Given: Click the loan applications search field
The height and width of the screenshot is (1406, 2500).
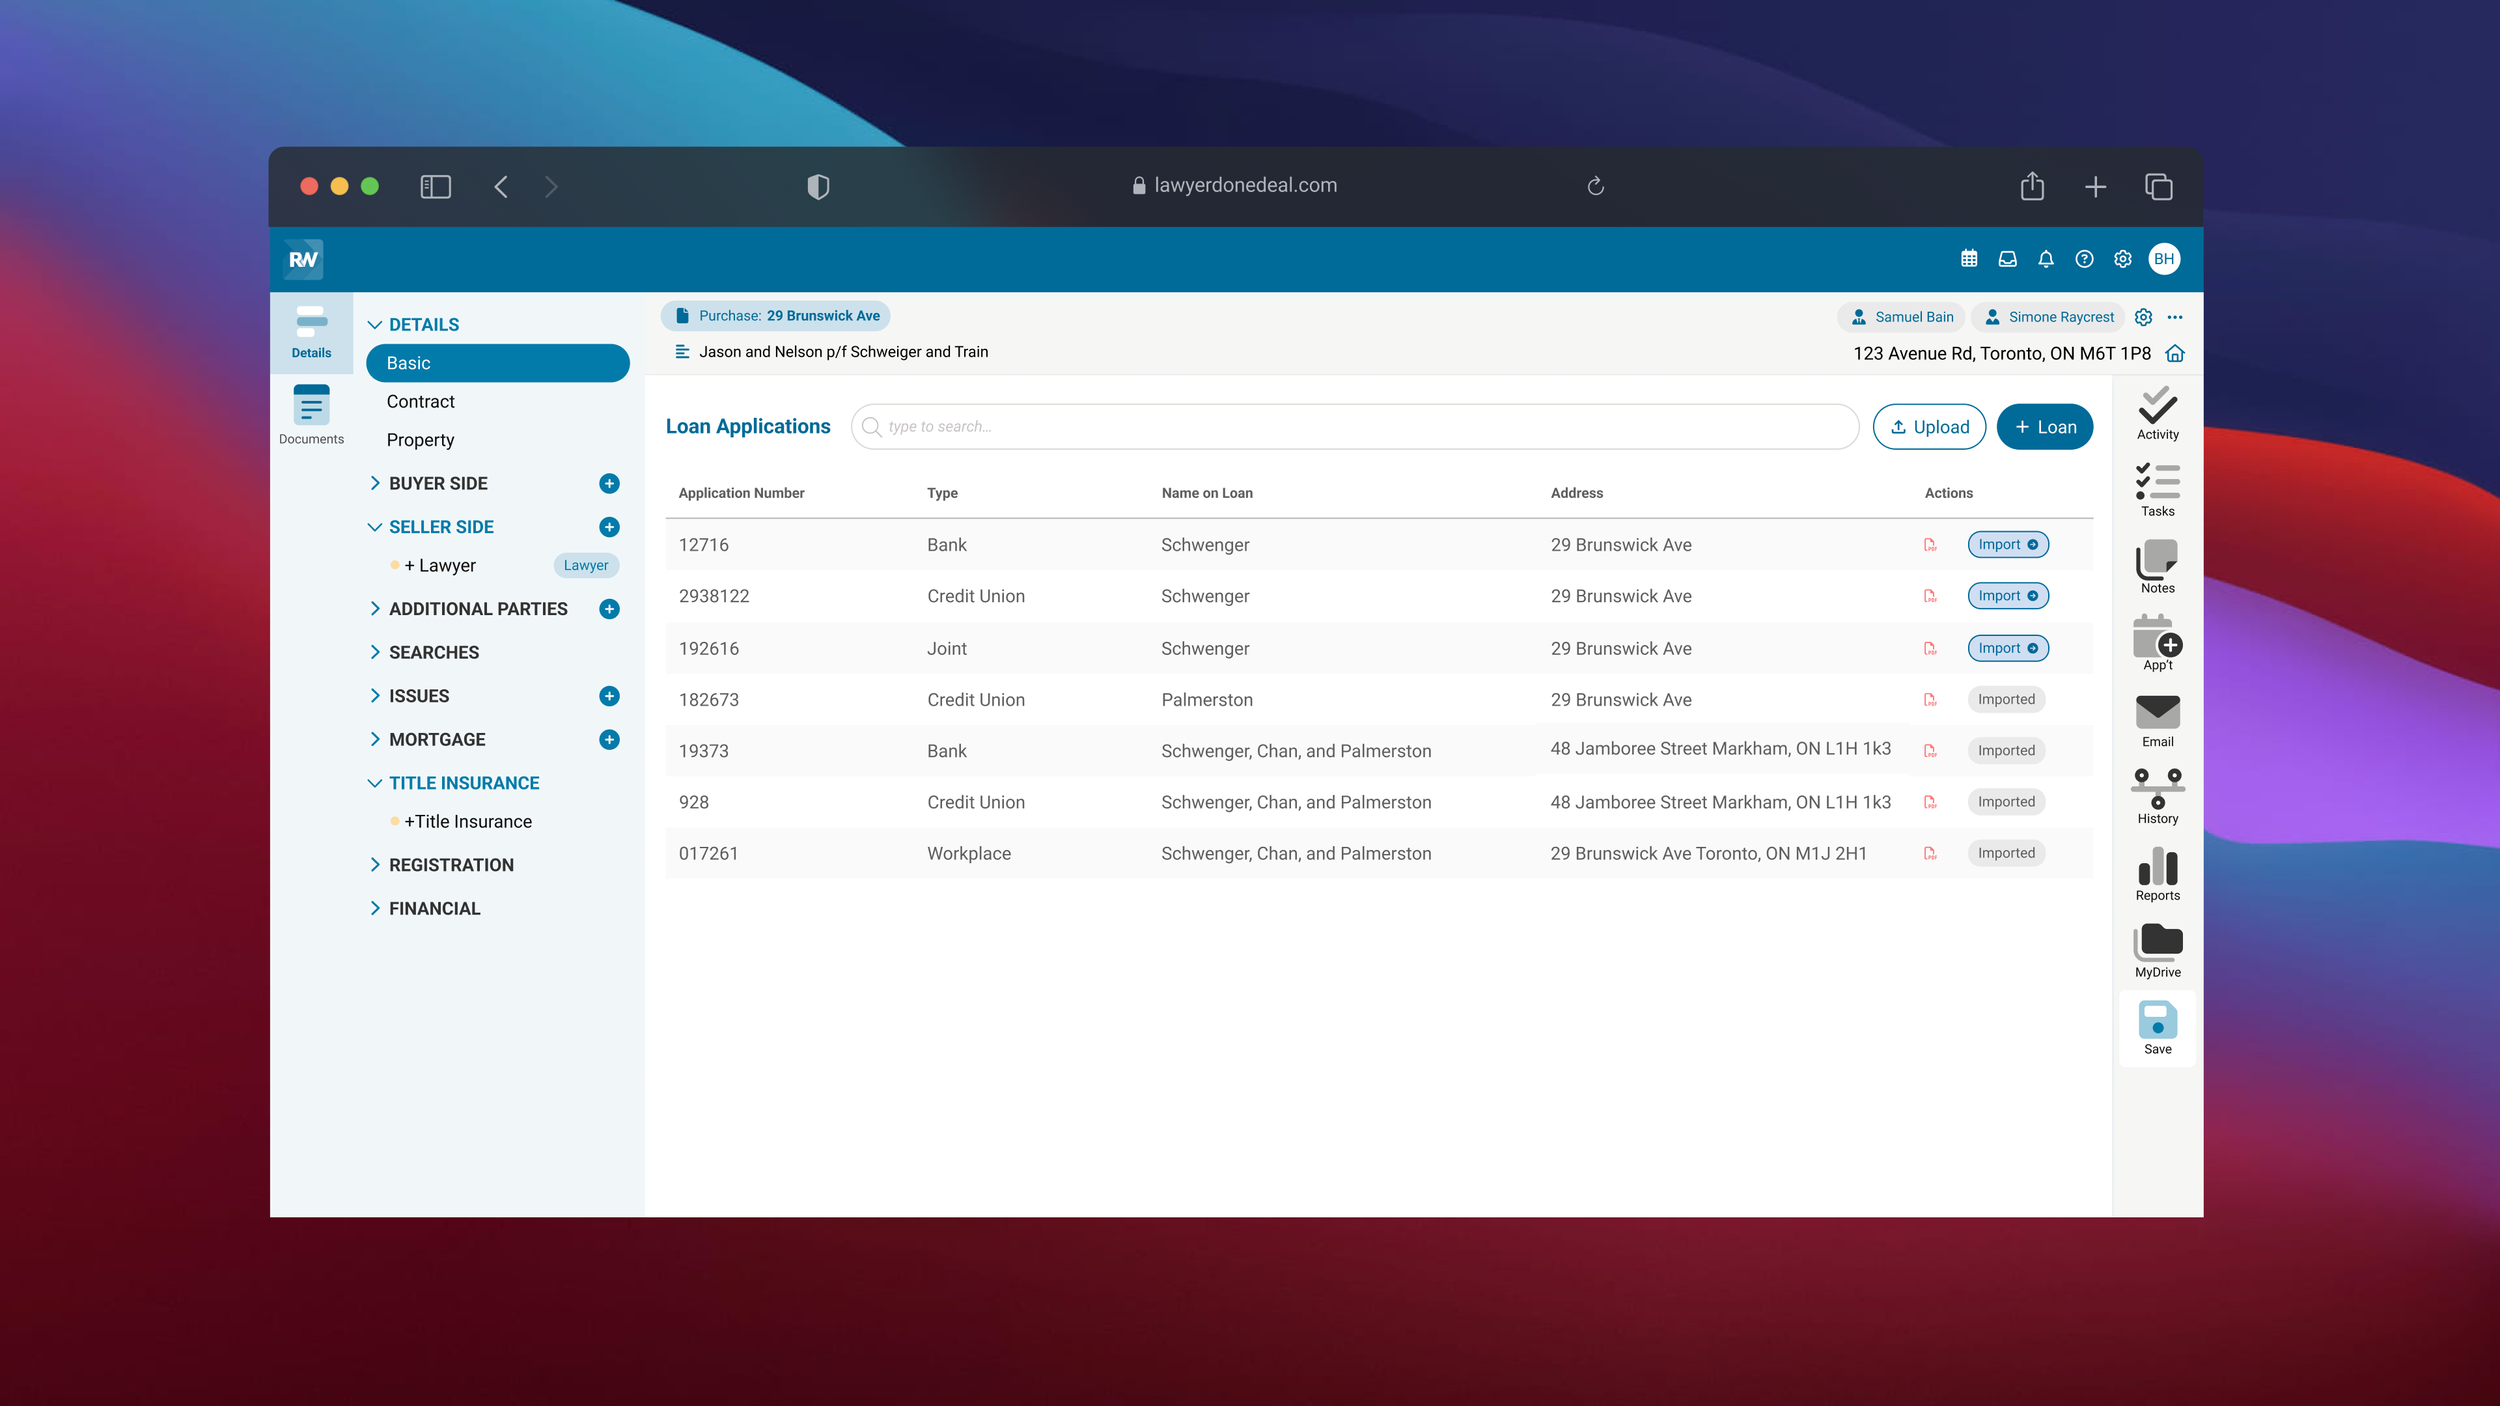Looking at the screenshot, I should click(x=1354, y=427).
